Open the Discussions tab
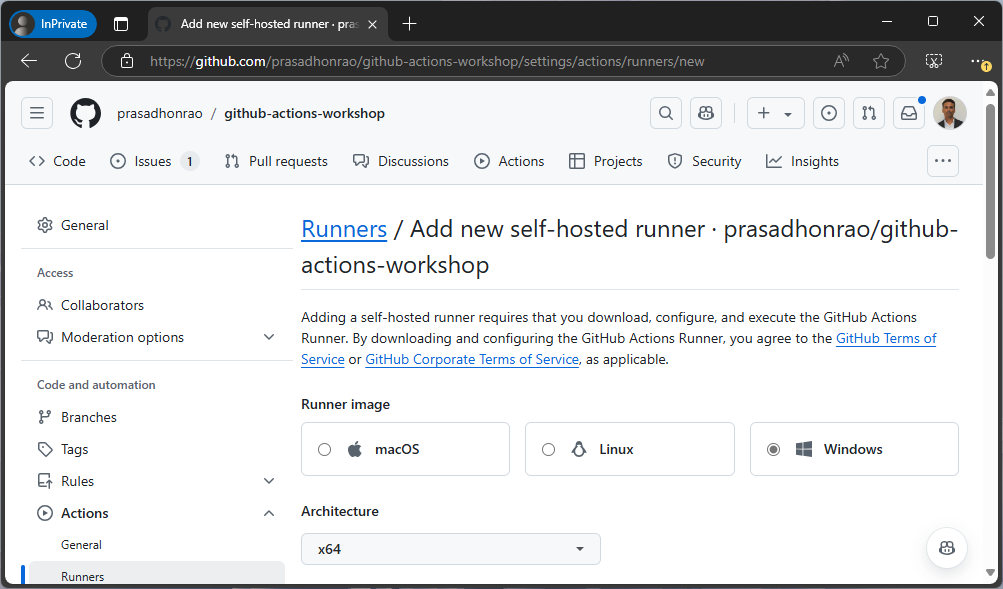Image resolution: width=1003 pixels, height=589 pixels. 401,161
